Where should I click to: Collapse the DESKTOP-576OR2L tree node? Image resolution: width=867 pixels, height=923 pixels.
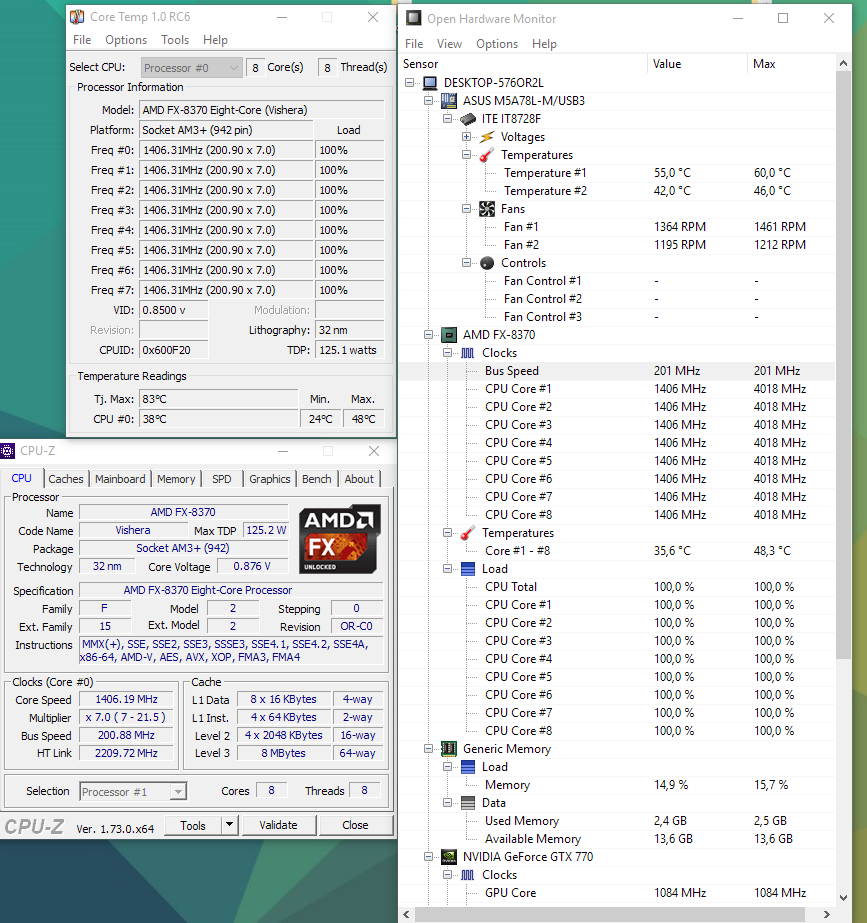coord(410,83)
